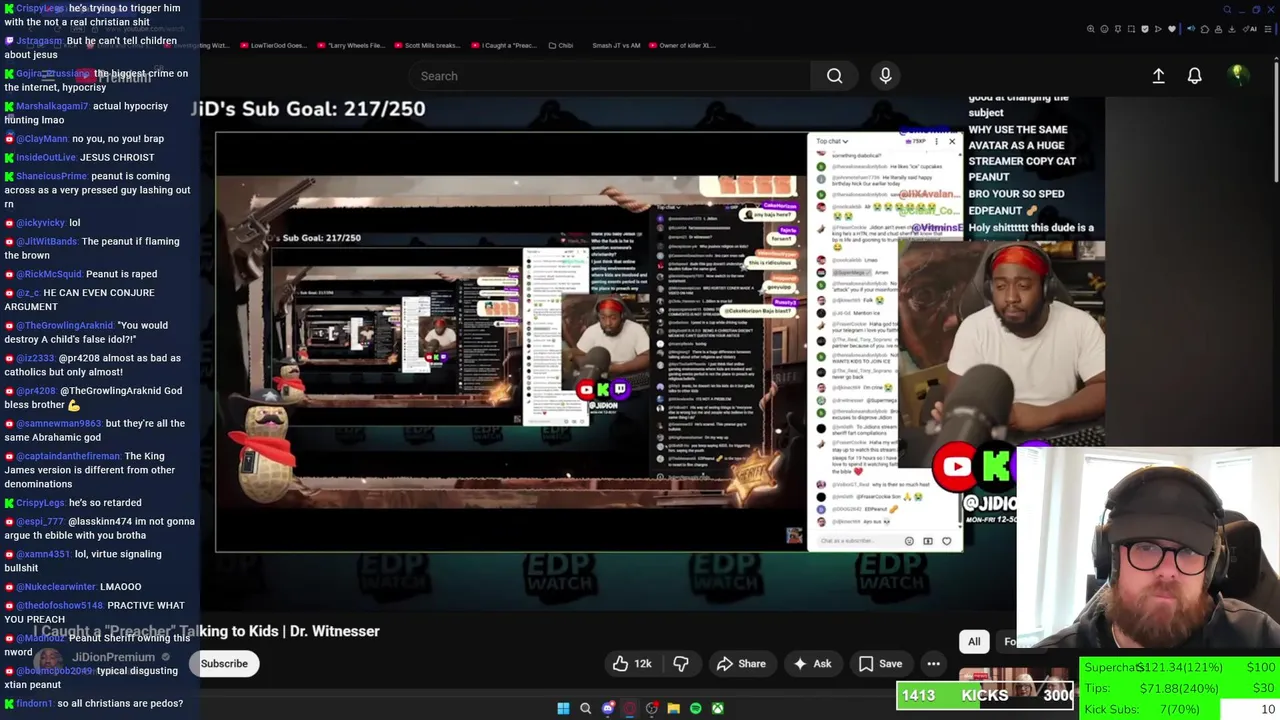This screenshot has width=1280, height=720.
Task: Open 'Larry Wheels File...' bookmark
Action: 351,45
